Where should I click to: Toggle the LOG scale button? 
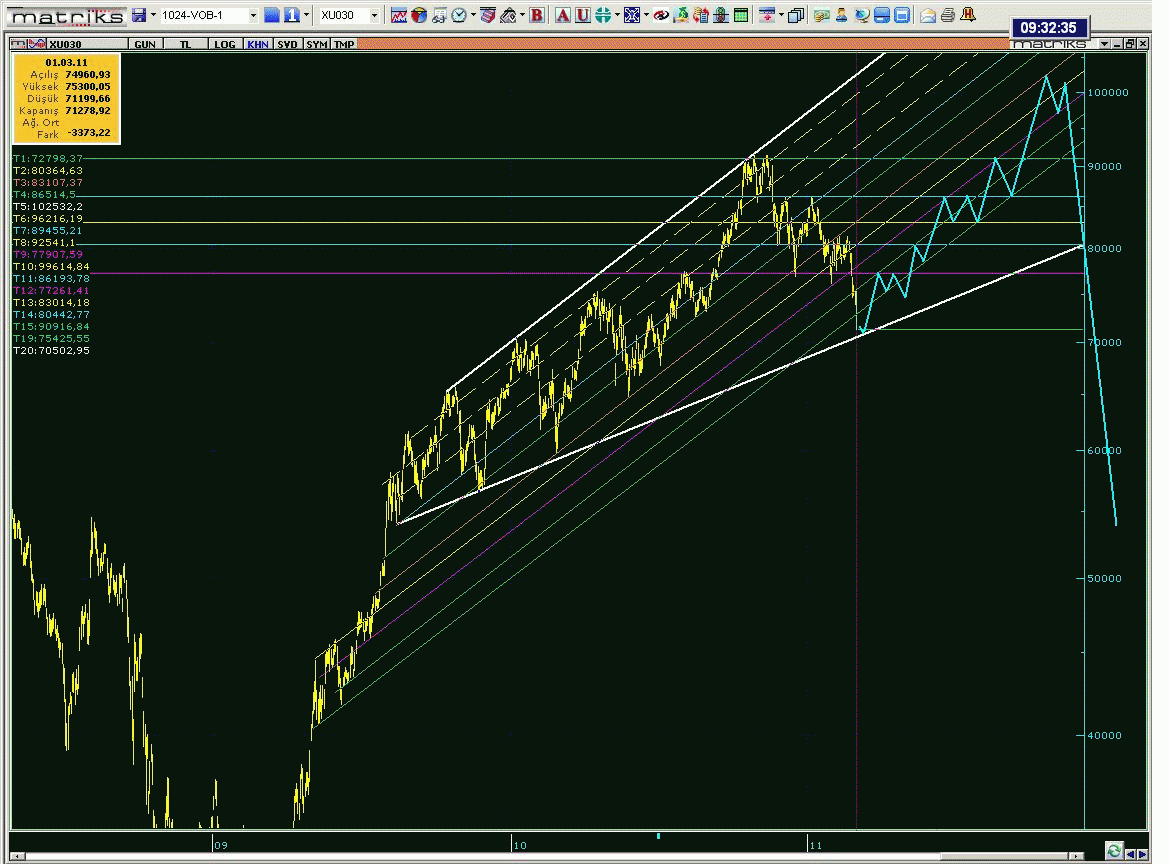[x=225, y=45]
